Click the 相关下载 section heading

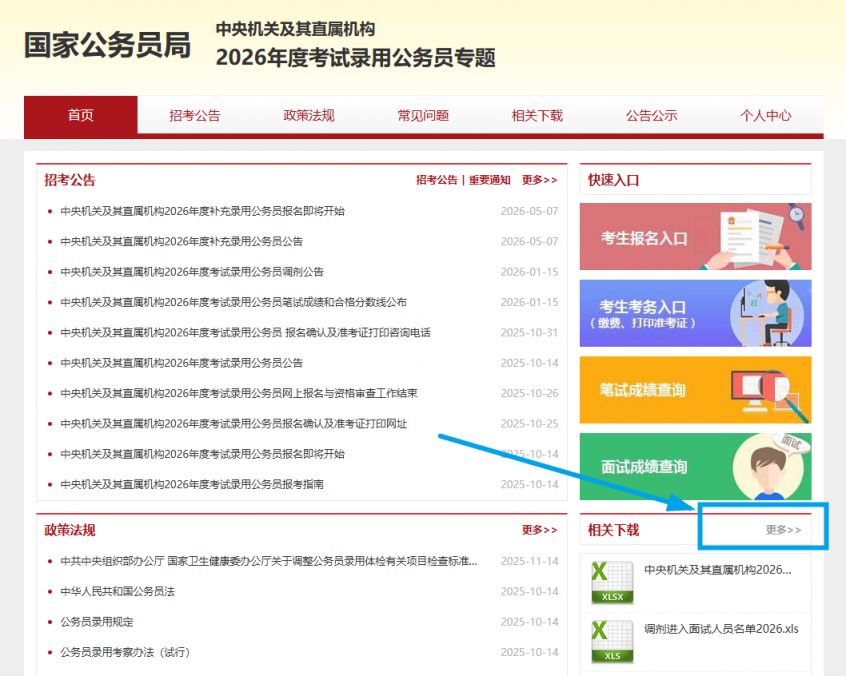coord(613,530)
